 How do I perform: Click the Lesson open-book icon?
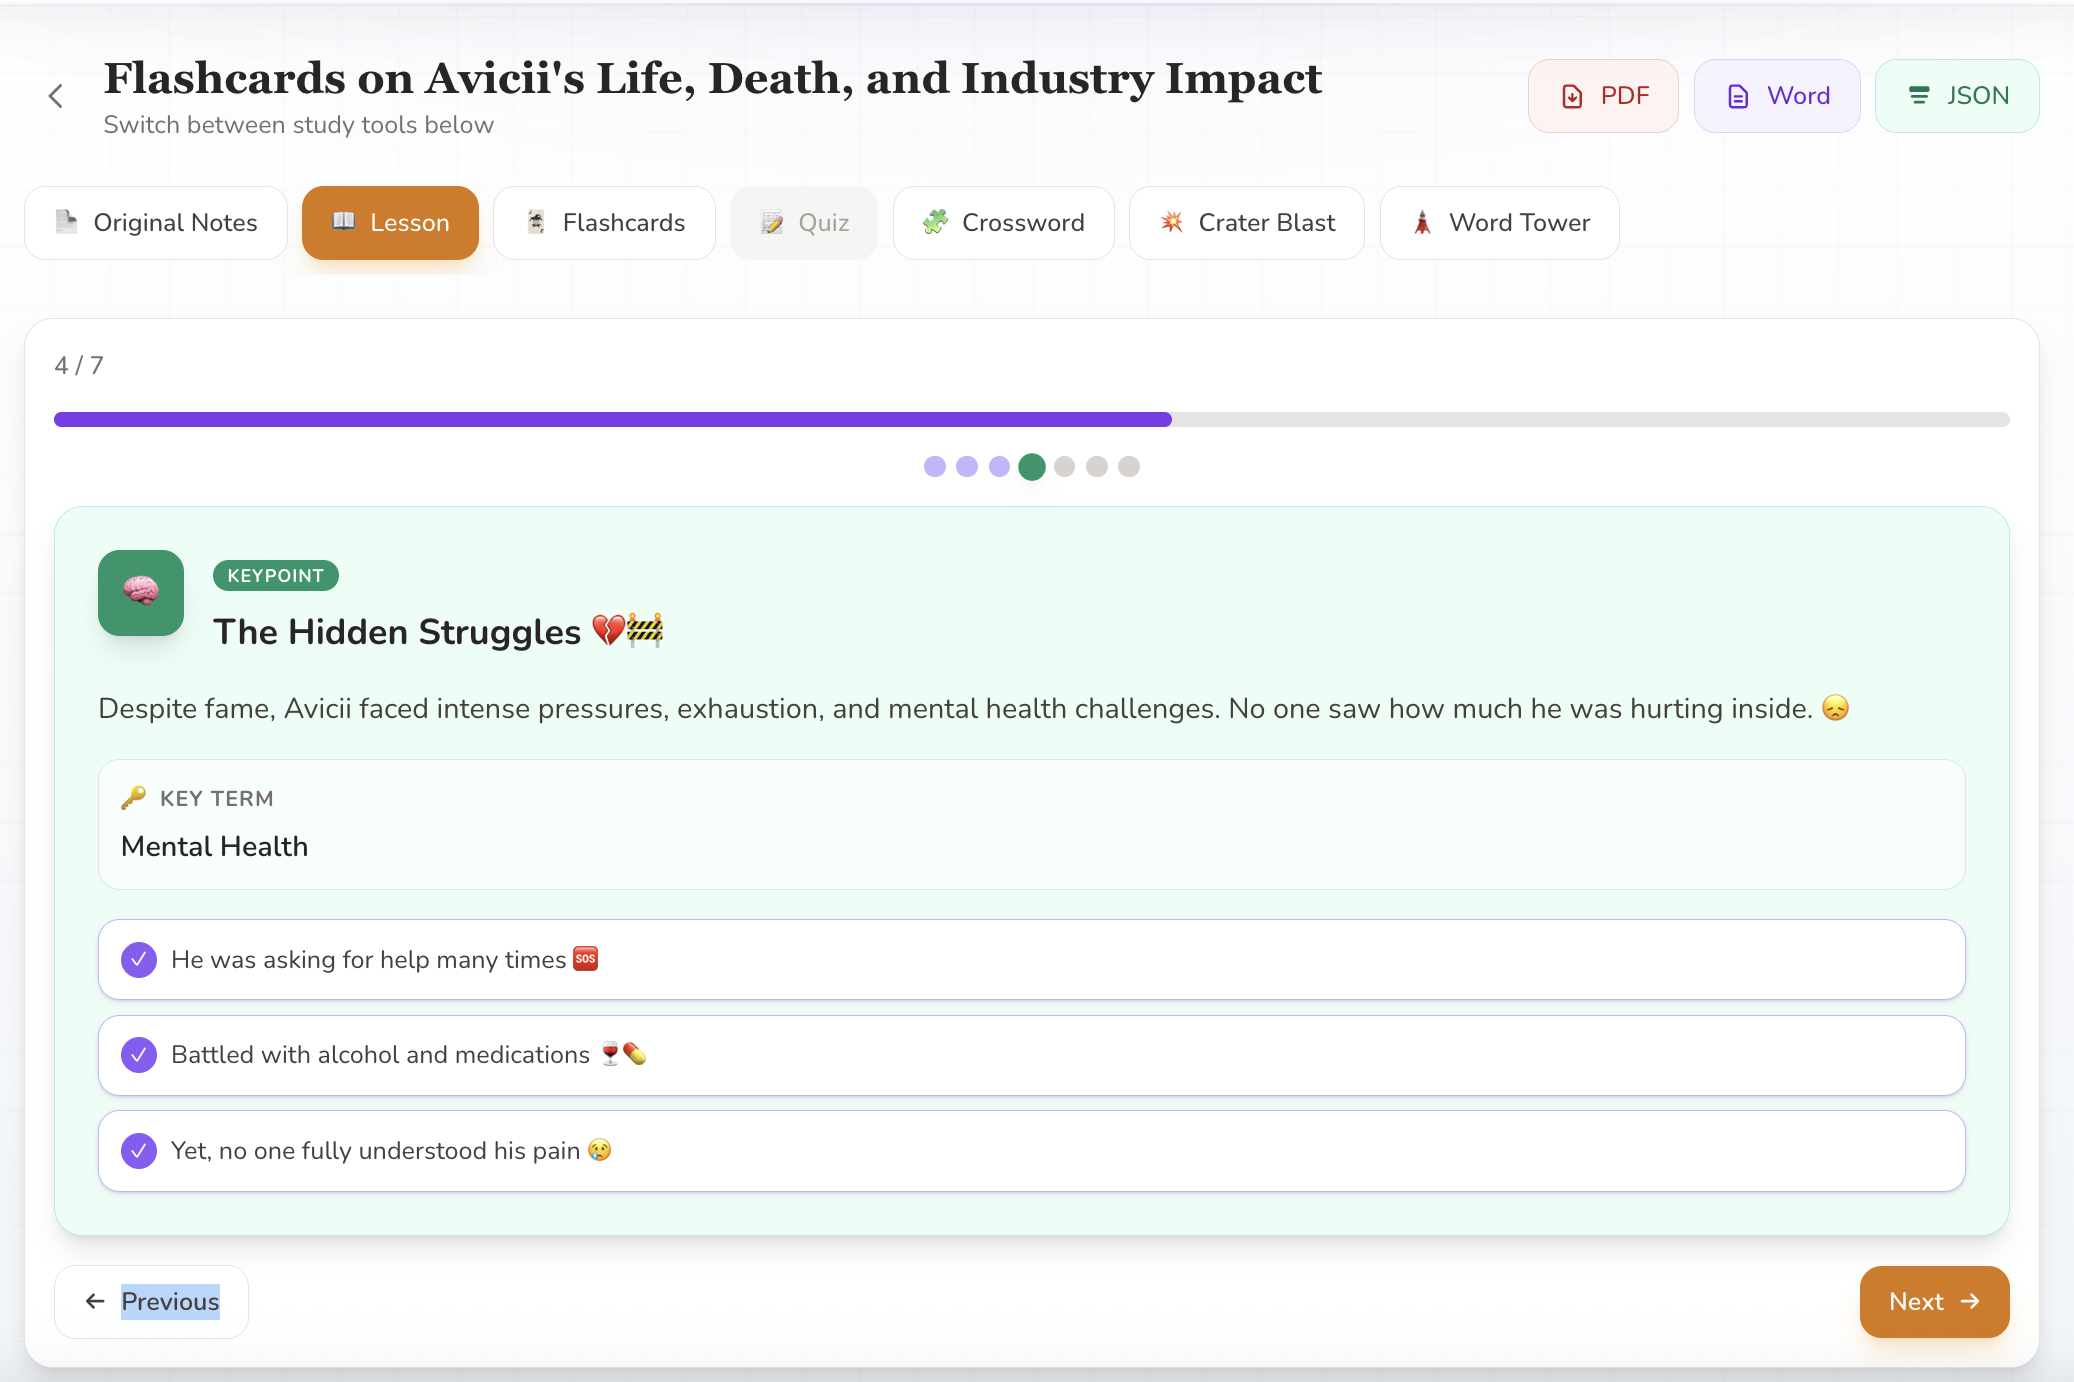[x=343, y=221]
